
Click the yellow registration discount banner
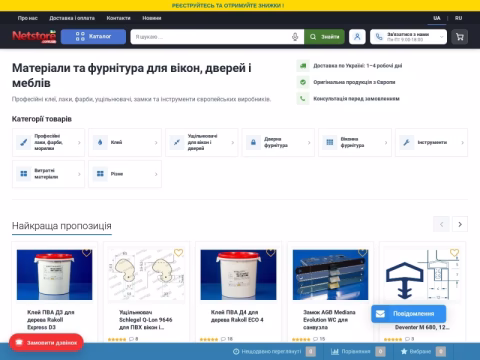(x=228, y=5)
